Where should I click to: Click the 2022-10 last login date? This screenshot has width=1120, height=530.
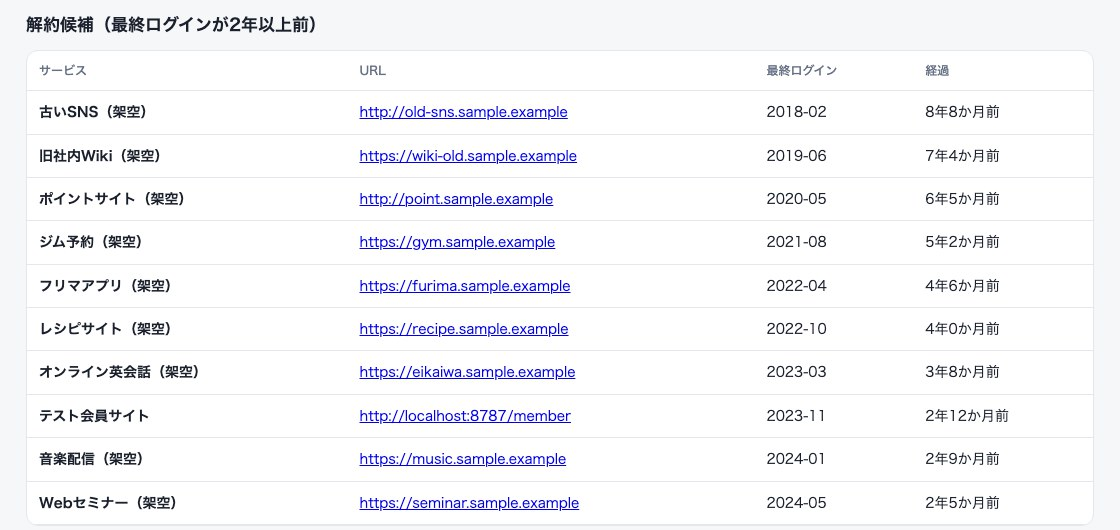[x=796, y=329]
